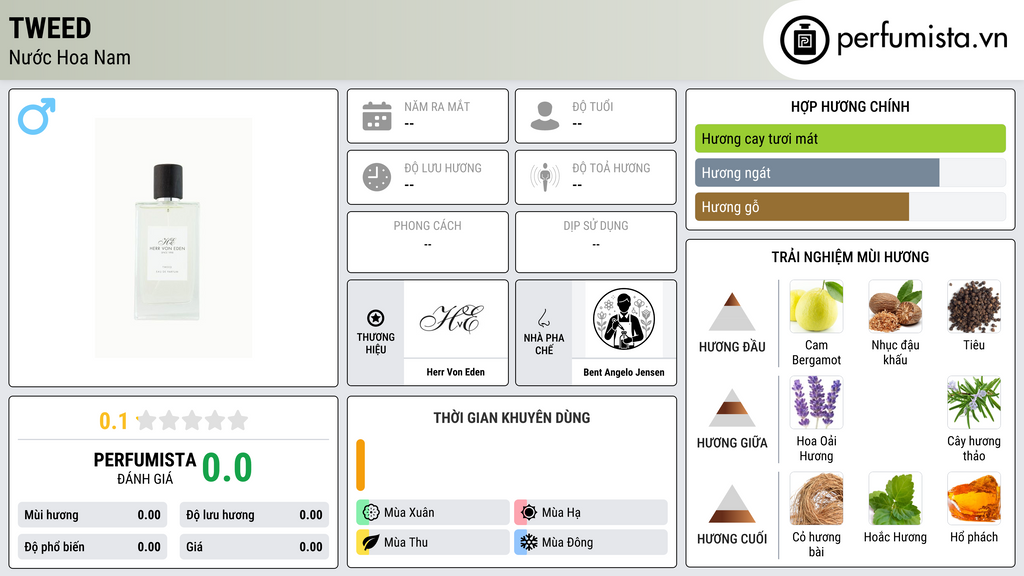This screenshot has width=1024, height=576.
Task: Click the star badge Thương Hiệu icon
Action: click(376, 318)
